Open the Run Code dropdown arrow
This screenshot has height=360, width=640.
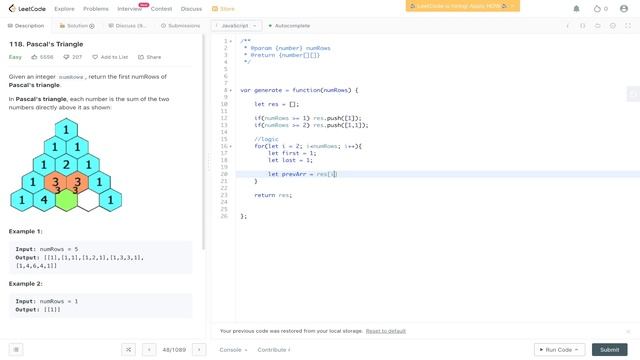[576, 350]
